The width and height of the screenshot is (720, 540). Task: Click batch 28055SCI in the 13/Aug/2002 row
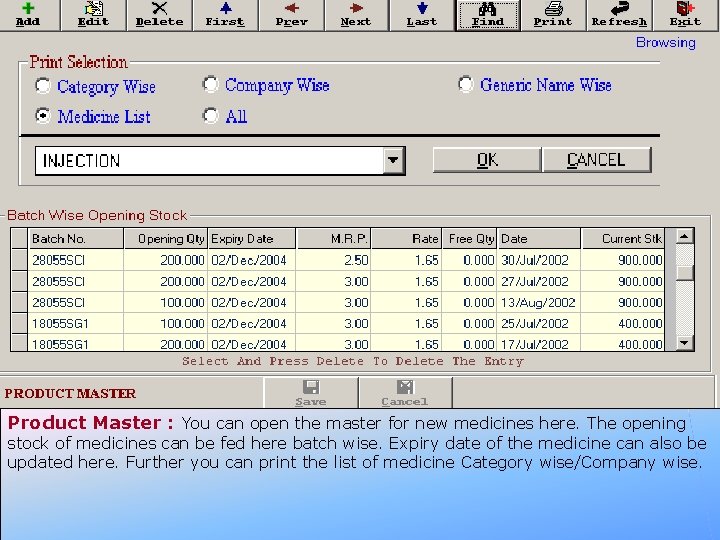pos(75,303)
